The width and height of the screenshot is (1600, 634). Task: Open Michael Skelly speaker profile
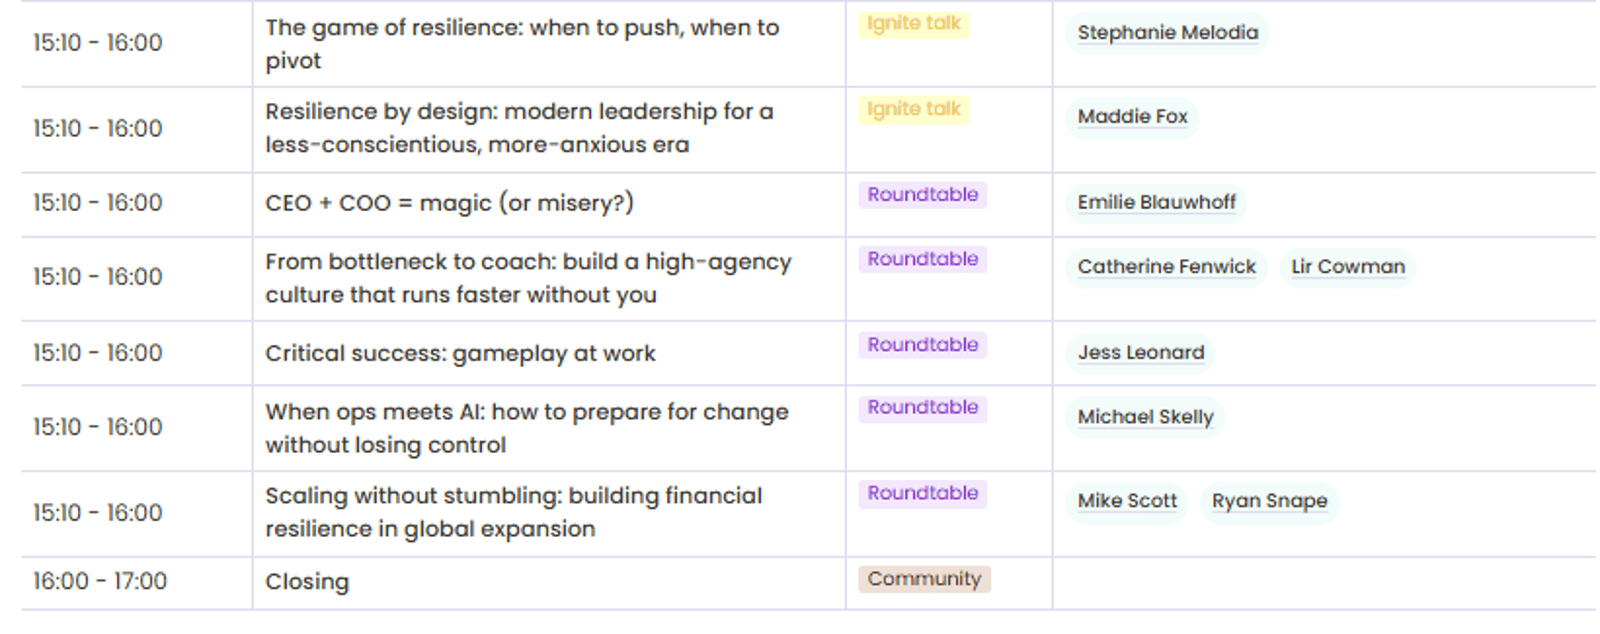[x=1145, y=417]
